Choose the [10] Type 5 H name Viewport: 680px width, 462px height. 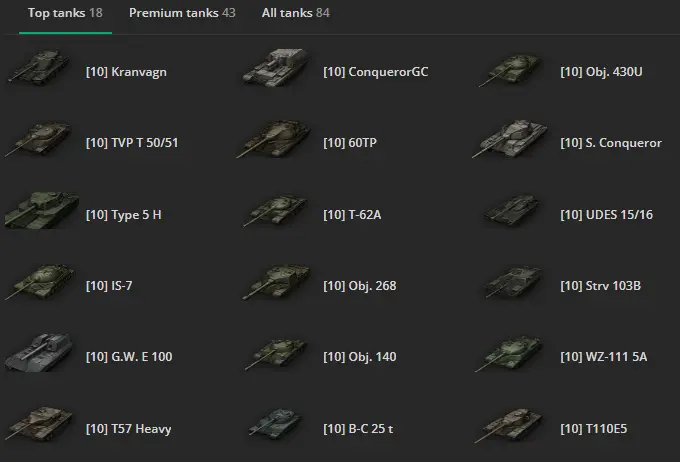click(x=124, y=215)
